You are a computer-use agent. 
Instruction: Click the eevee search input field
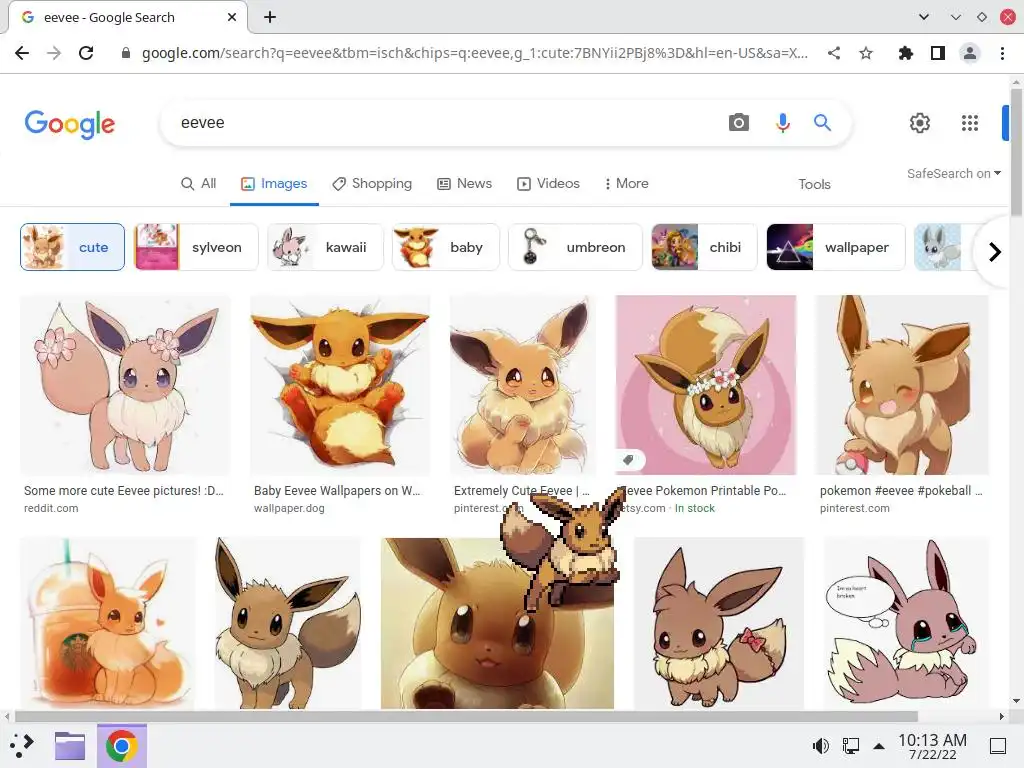(444, 122)
